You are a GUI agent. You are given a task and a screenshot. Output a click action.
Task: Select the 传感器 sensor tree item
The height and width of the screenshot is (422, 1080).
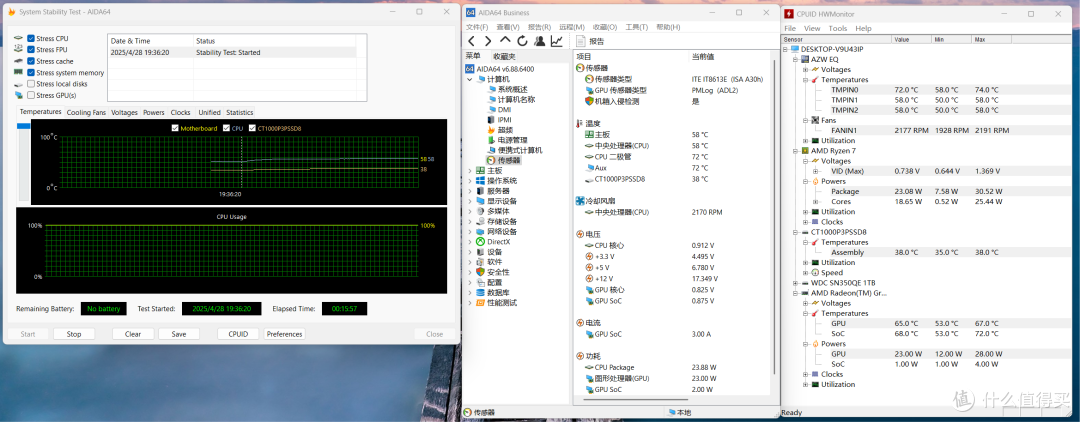tap(509, 160)
